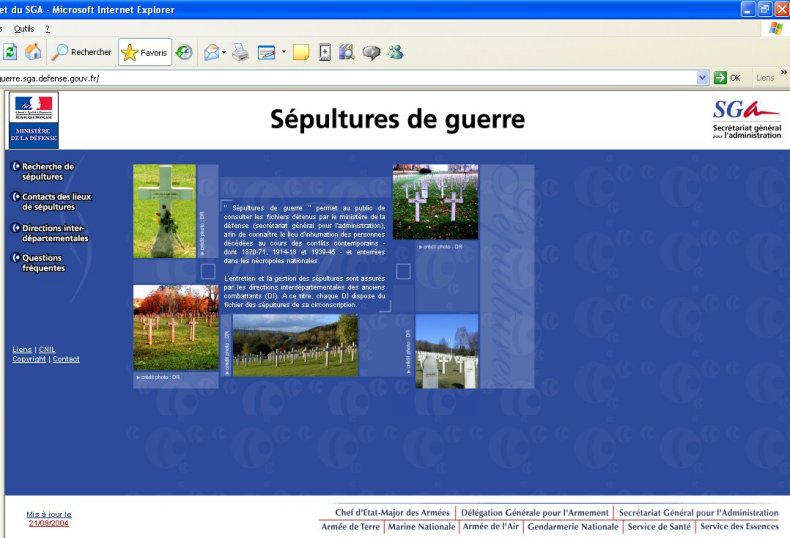Open the Rechercher search tool
The height and width of the screenshot is (538, 790).
coord(82,52)
